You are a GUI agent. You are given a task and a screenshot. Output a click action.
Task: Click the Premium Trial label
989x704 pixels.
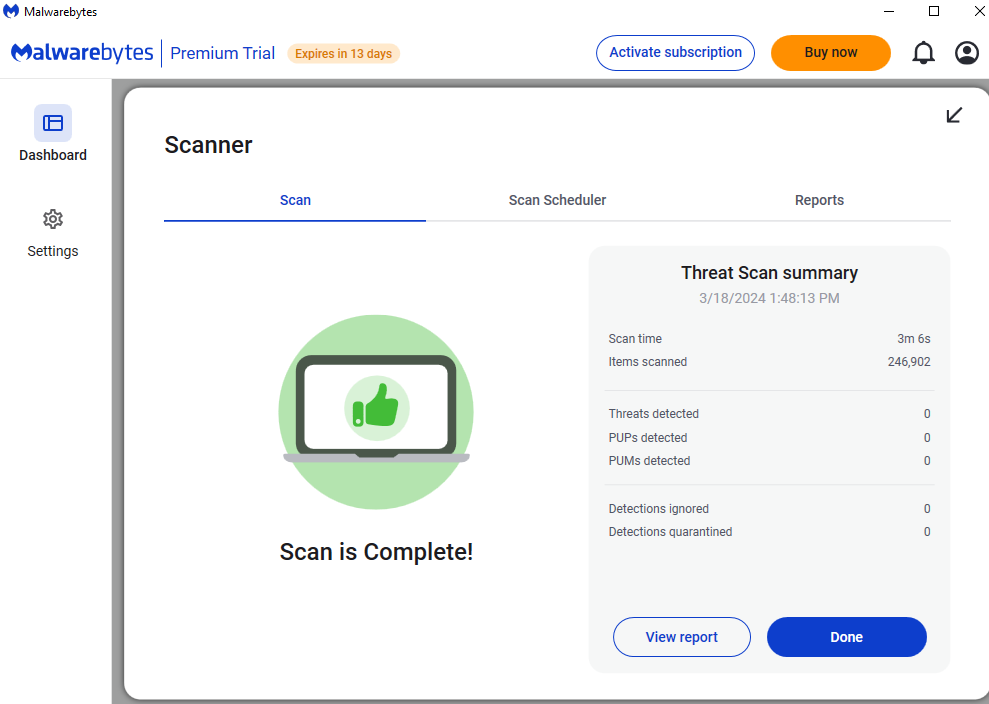(x=222, y=54)
